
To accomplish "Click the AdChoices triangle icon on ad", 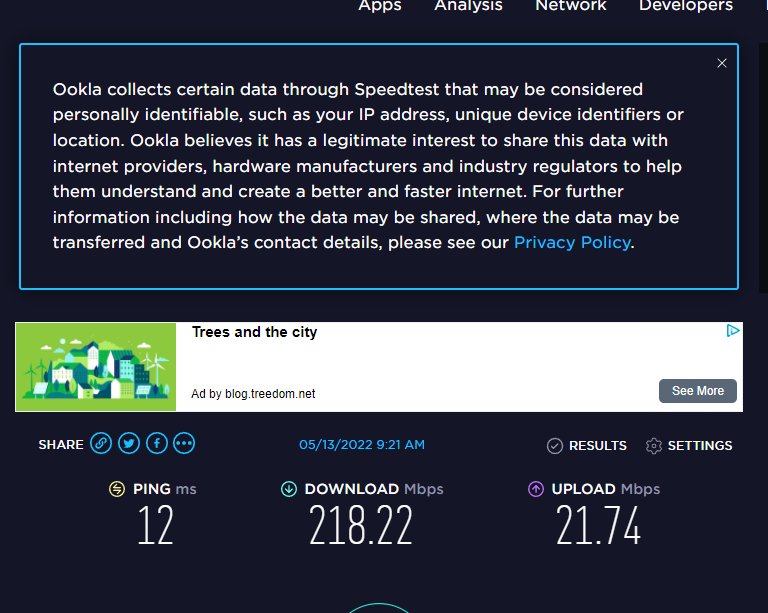I will pyautogui.click(x=733, y=331).
